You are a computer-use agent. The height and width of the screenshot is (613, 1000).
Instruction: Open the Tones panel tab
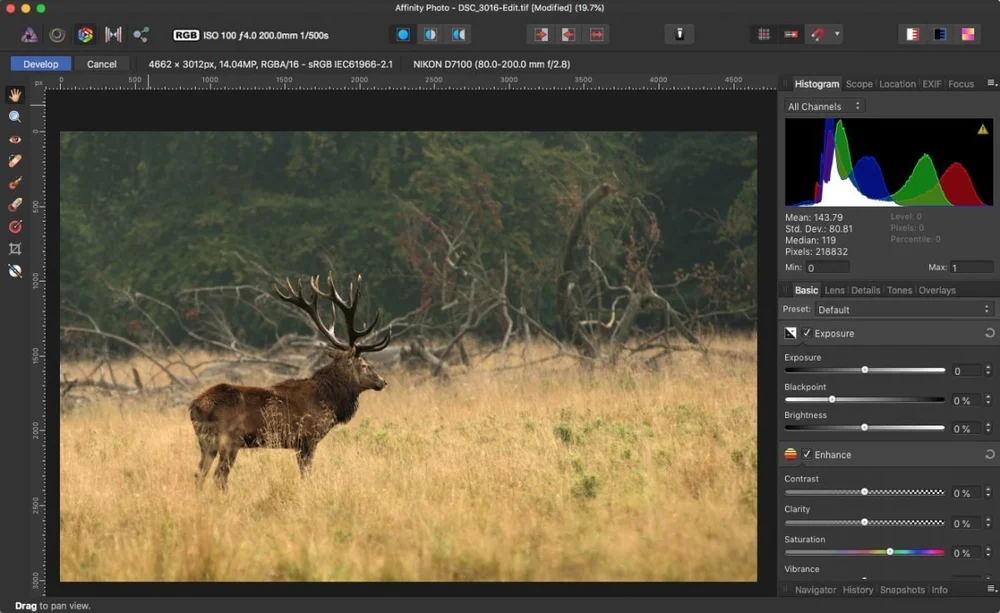(x=899, y=289)
